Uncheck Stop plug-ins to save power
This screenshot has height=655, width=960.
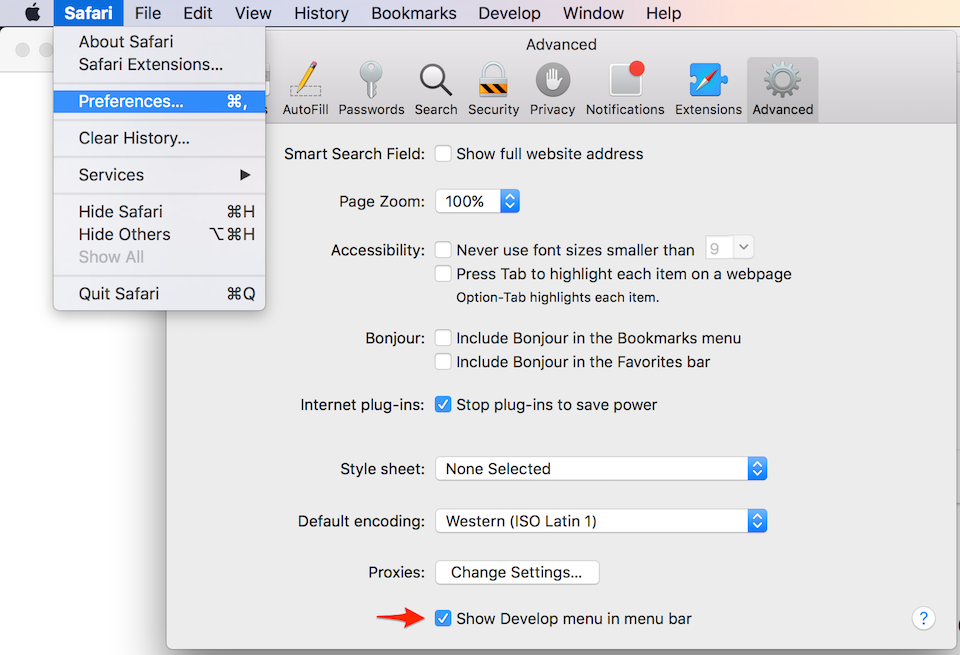[x=443, y=405]
